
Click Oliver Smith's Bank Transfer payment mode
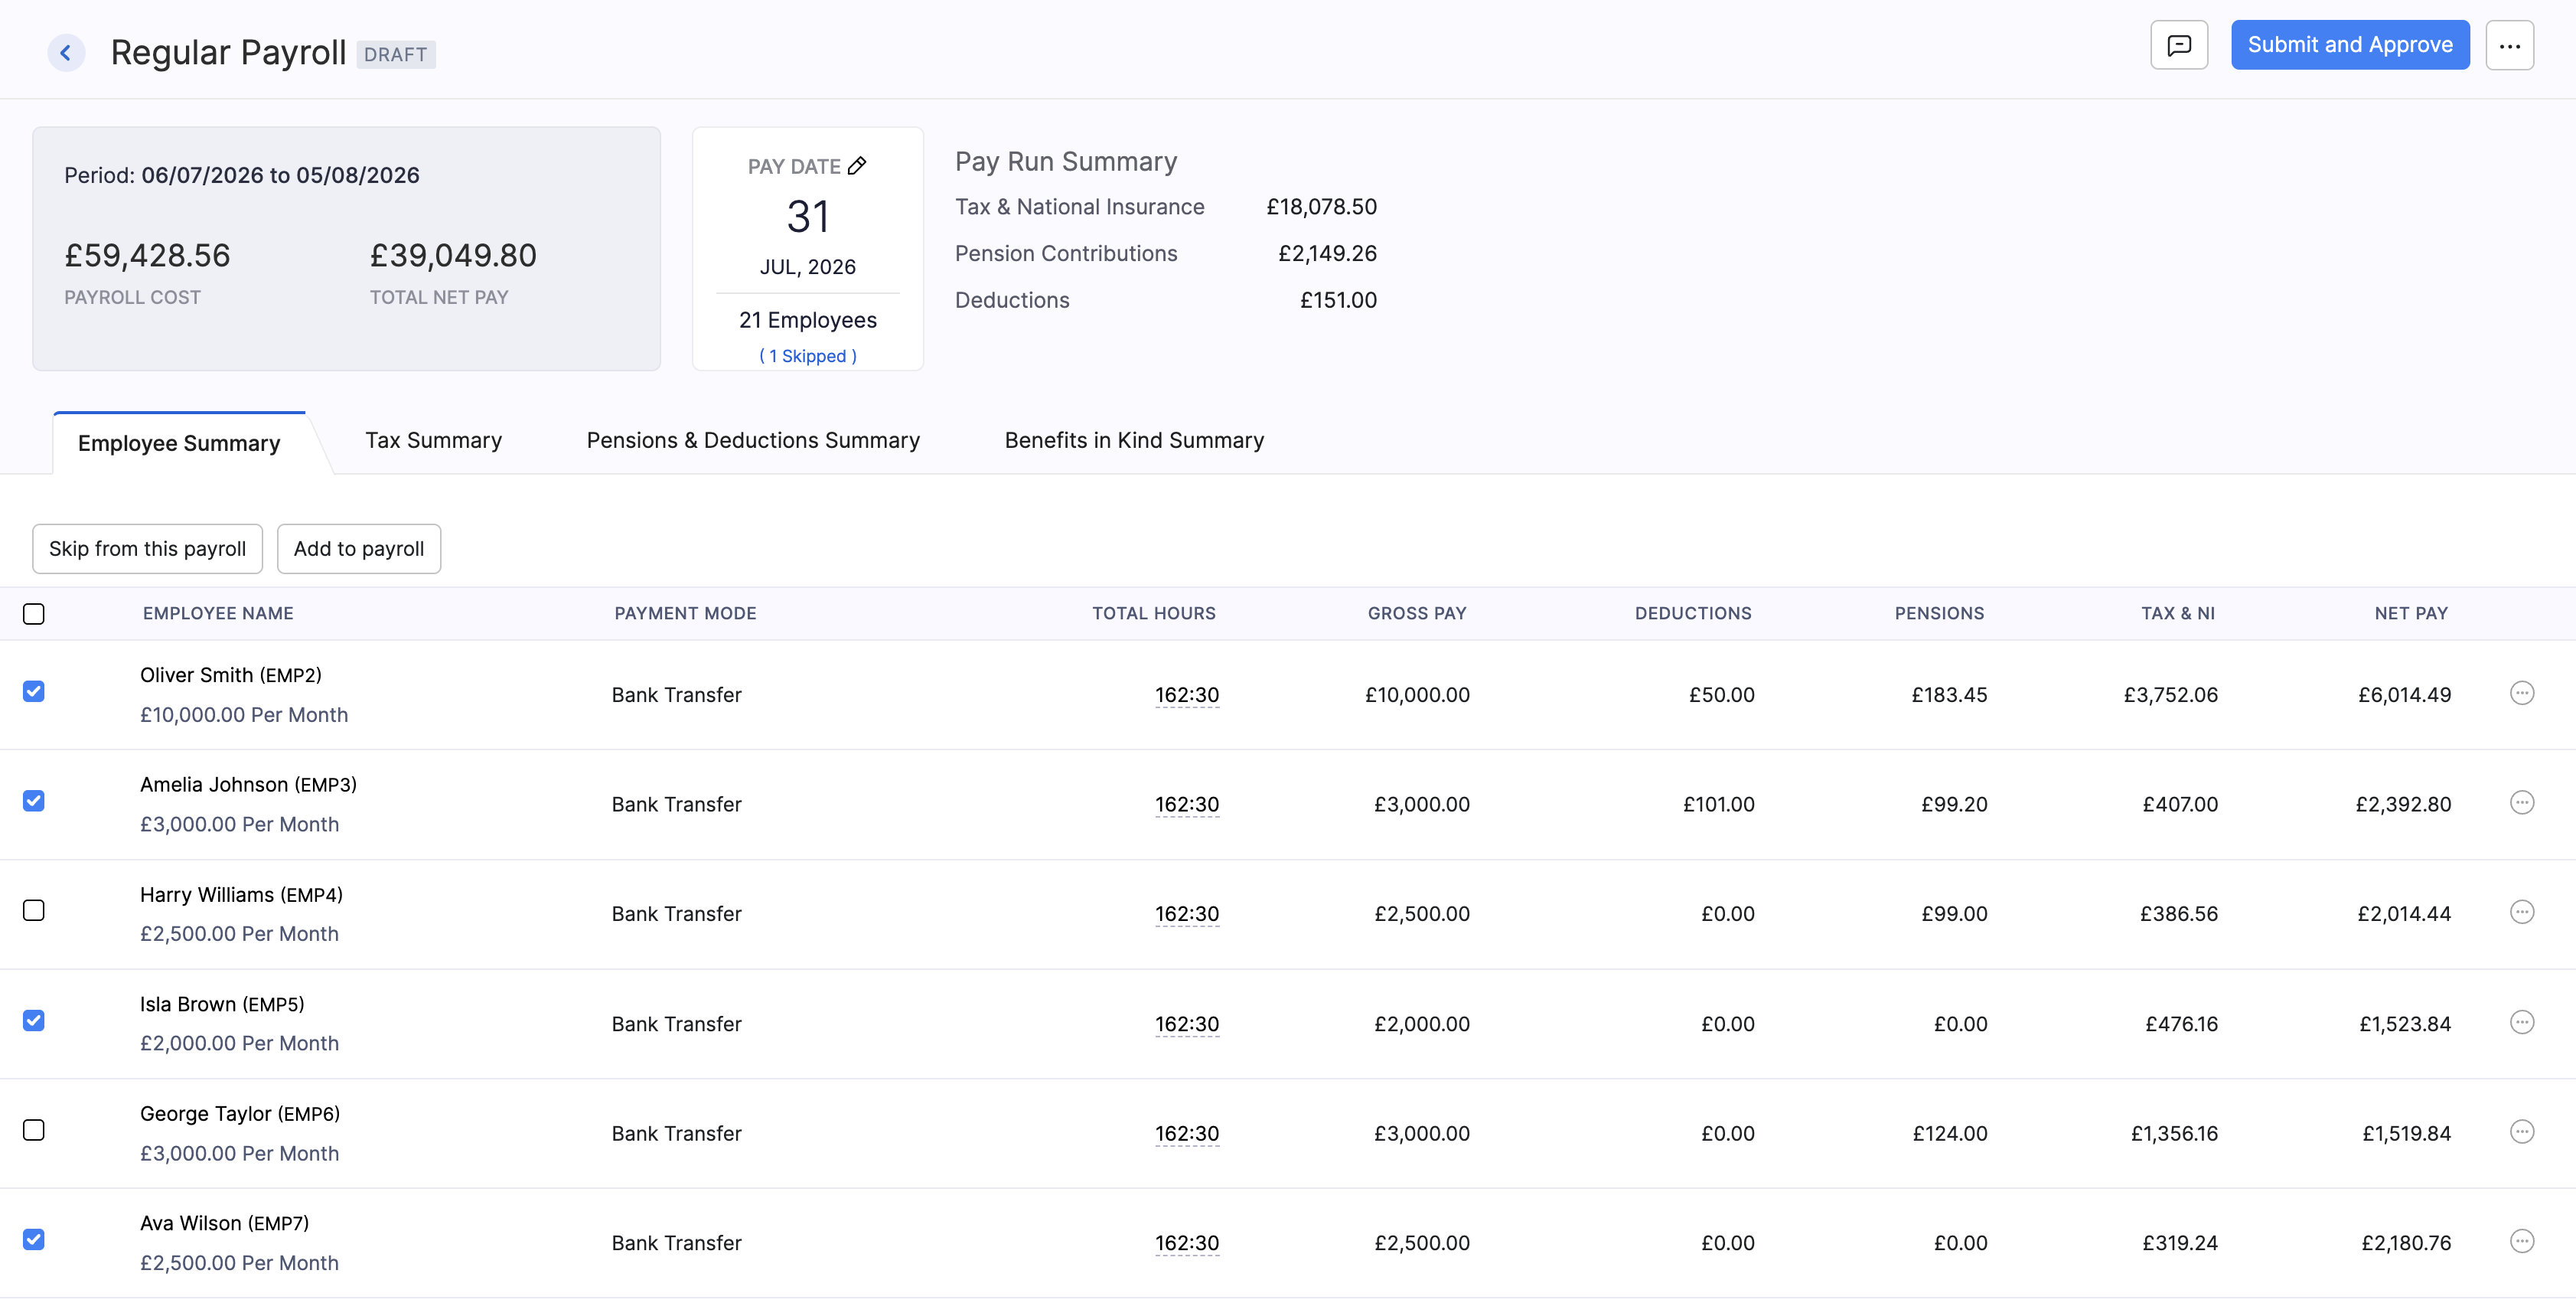pos(677,695)
